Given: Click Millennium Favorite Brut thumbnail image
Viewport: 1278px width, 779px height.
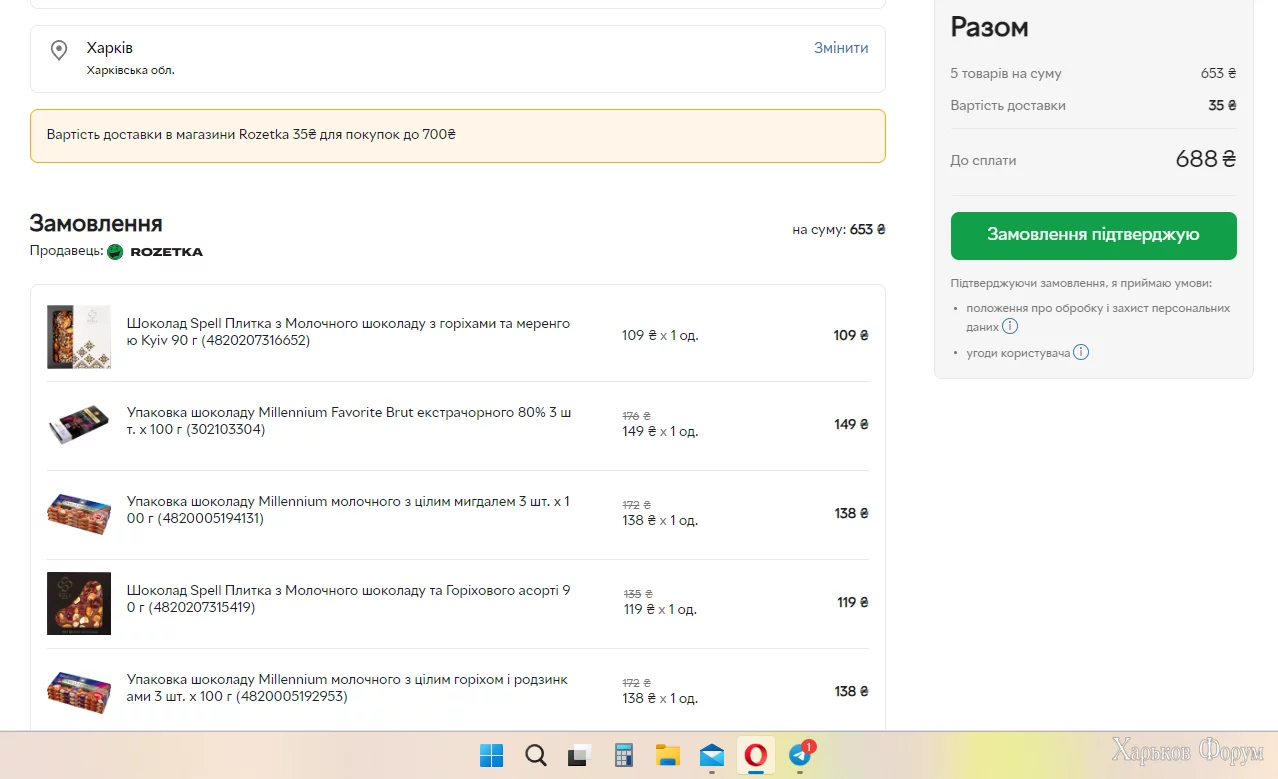Looking at the screenshot, I should click(79, 424).
